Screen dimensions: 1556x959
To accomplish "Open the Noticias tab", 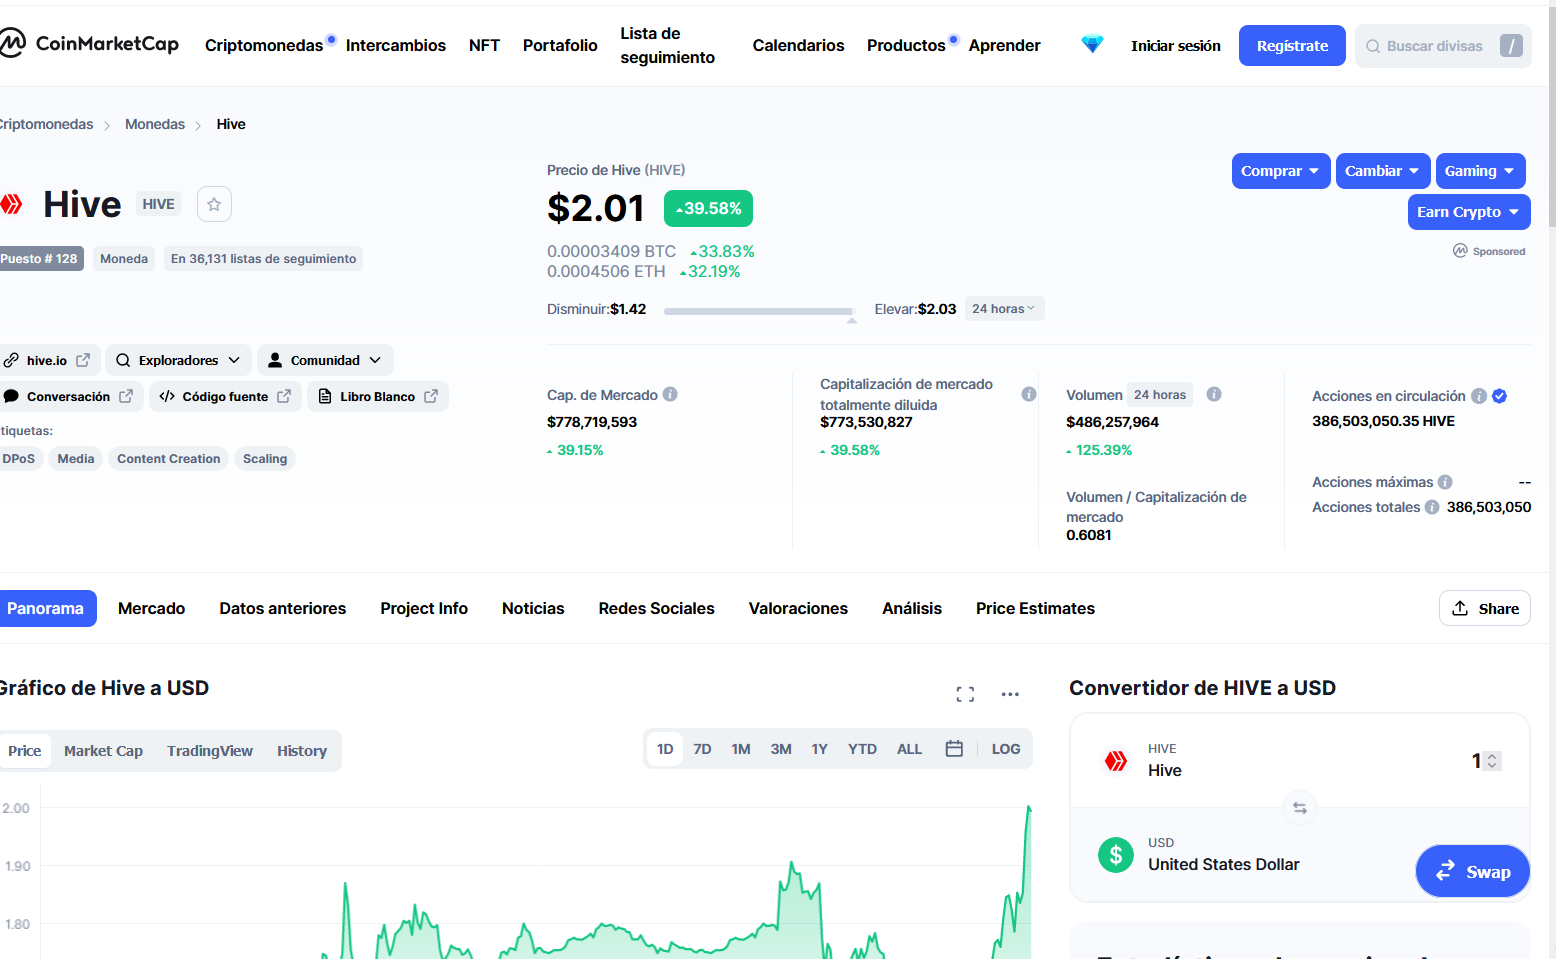I will (x=533, y=608).
